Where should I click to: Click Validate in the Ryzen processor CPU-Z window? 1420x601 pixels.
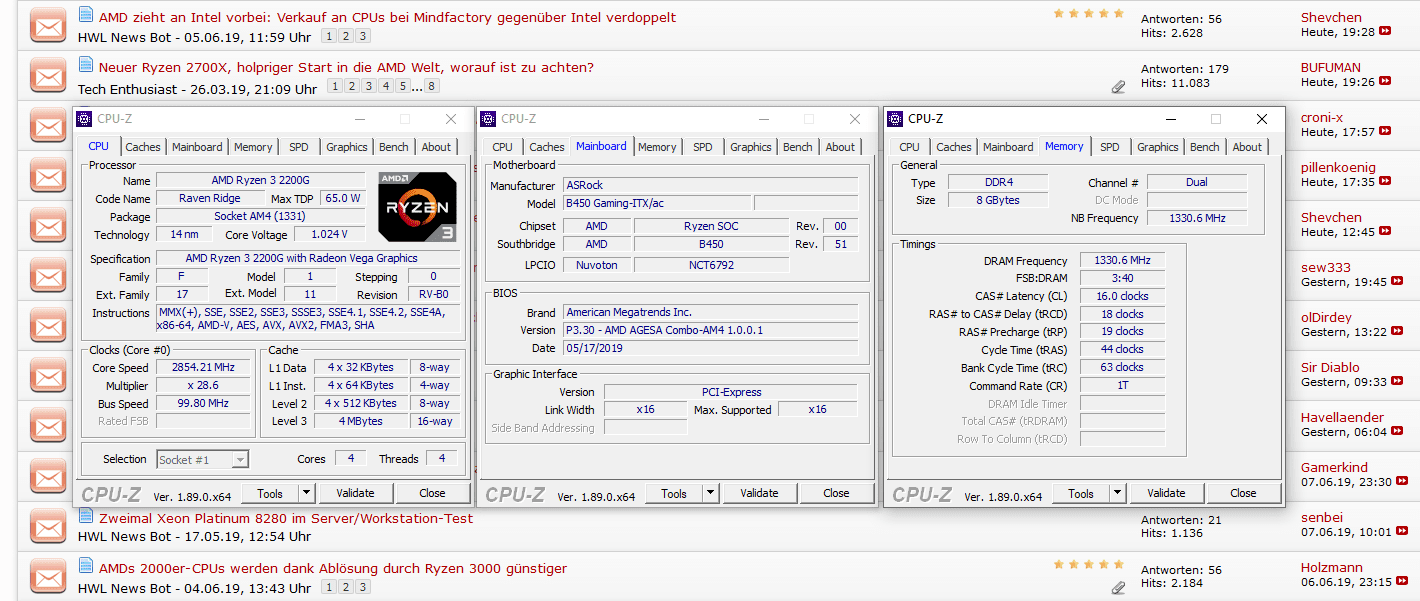355,493
